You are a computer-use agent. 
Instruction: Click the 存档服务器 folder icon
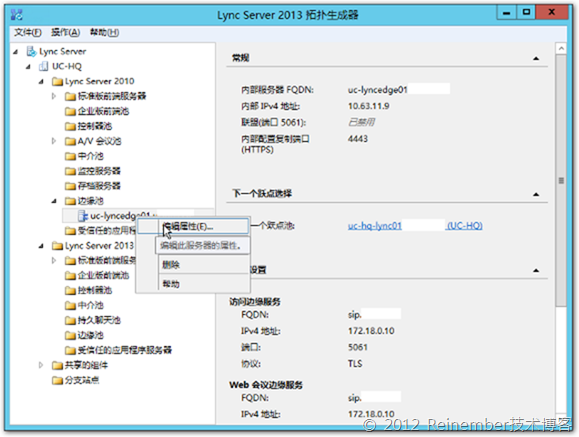coord(70,186)
